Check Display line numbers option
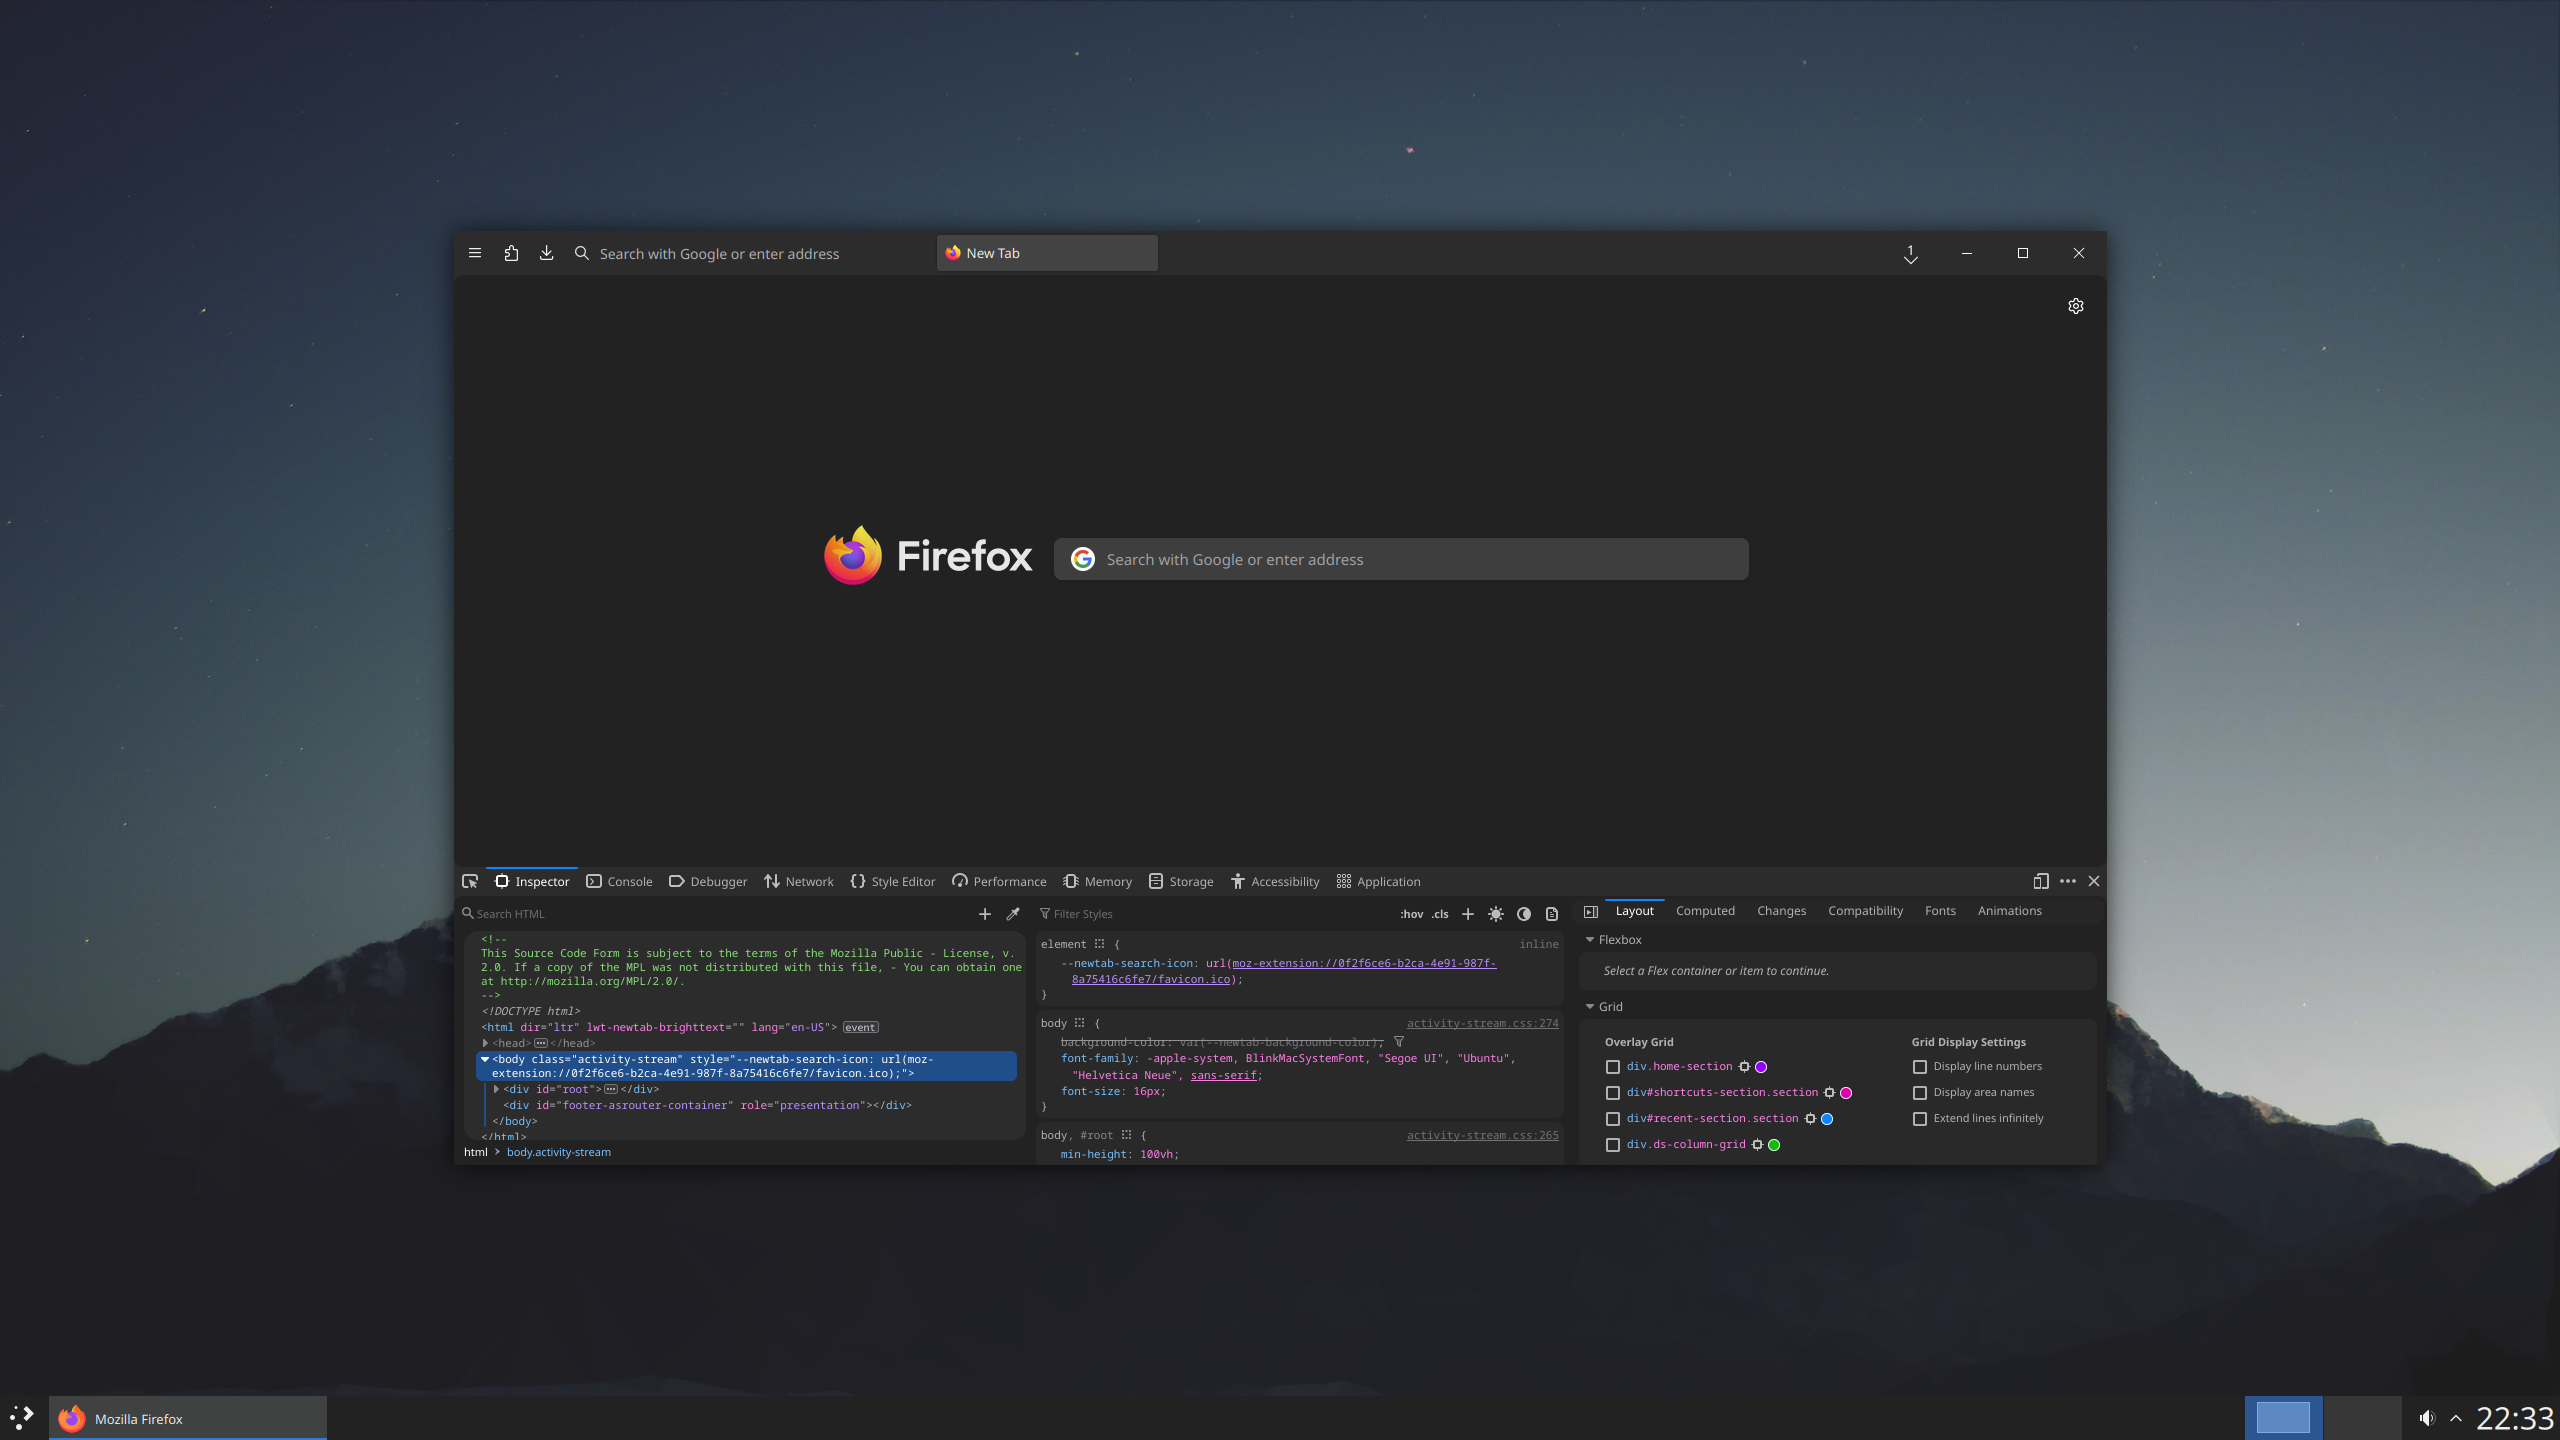 [1919, 1067]
